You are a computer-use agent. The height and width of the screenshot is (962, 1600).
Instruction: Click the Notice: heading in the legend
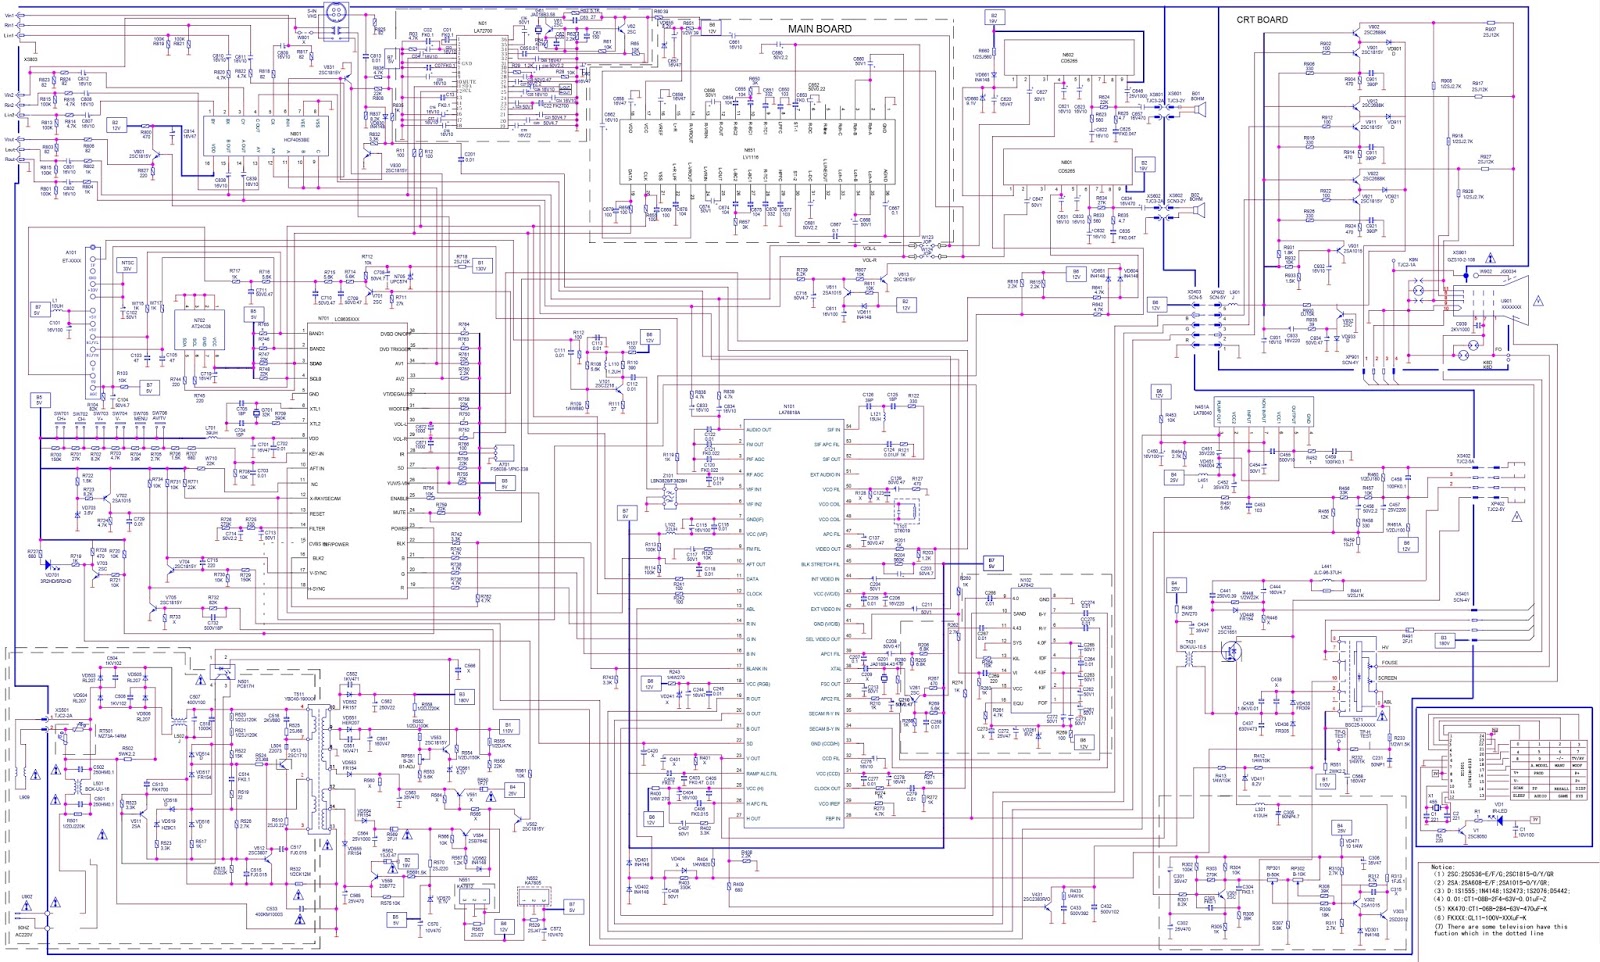1442,868
